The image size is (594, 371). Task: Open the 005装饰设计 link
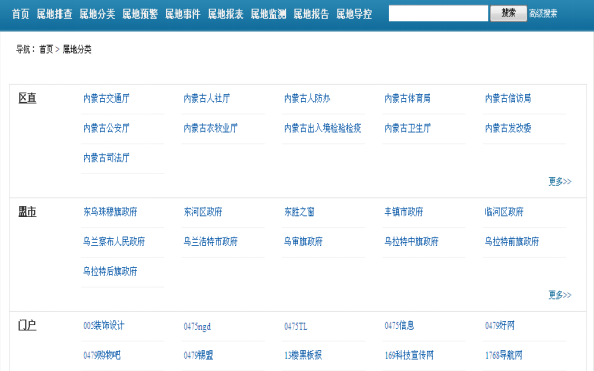point(104,326)
